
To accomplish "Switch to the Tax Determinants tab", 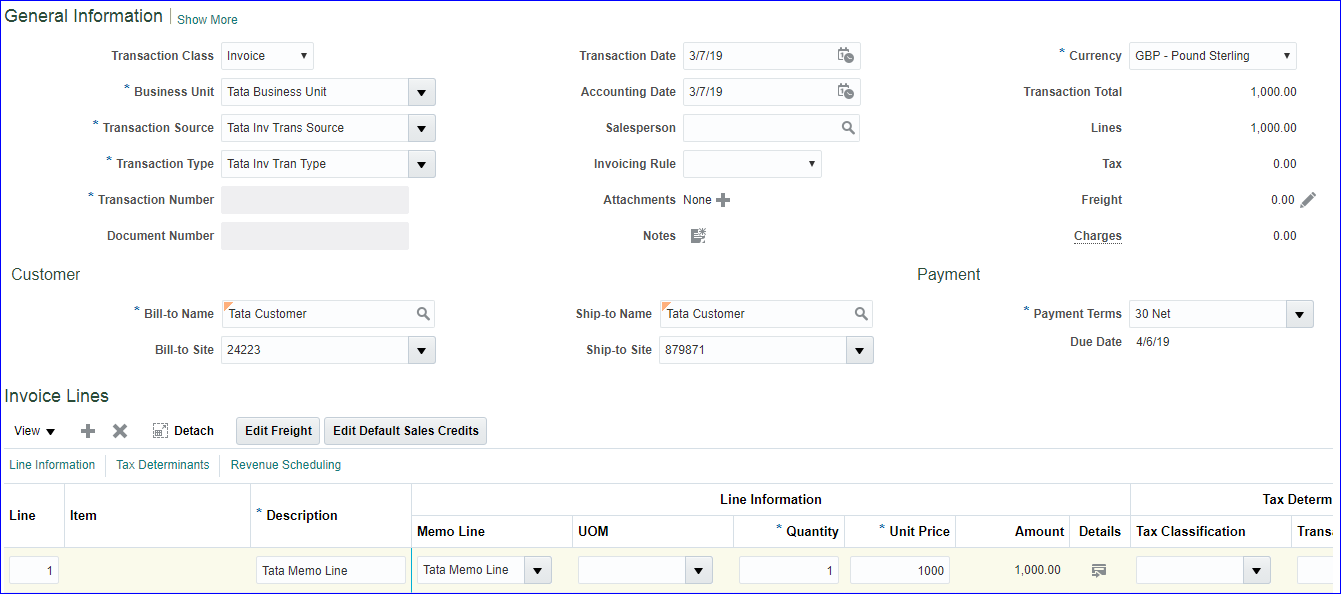I will [163, 465].
